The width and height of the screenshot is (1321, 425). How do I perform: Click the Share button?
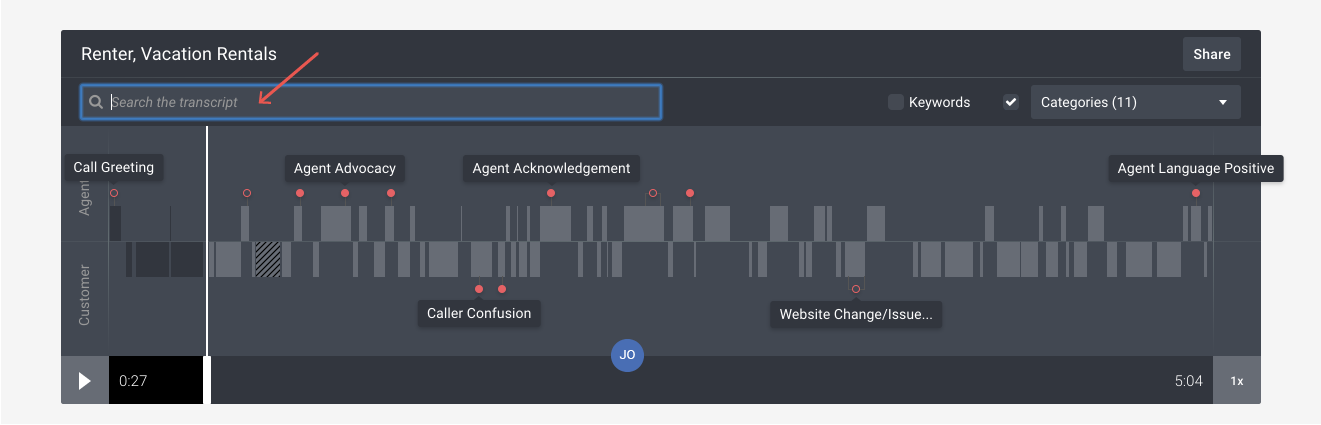(x=1211, y=54)
